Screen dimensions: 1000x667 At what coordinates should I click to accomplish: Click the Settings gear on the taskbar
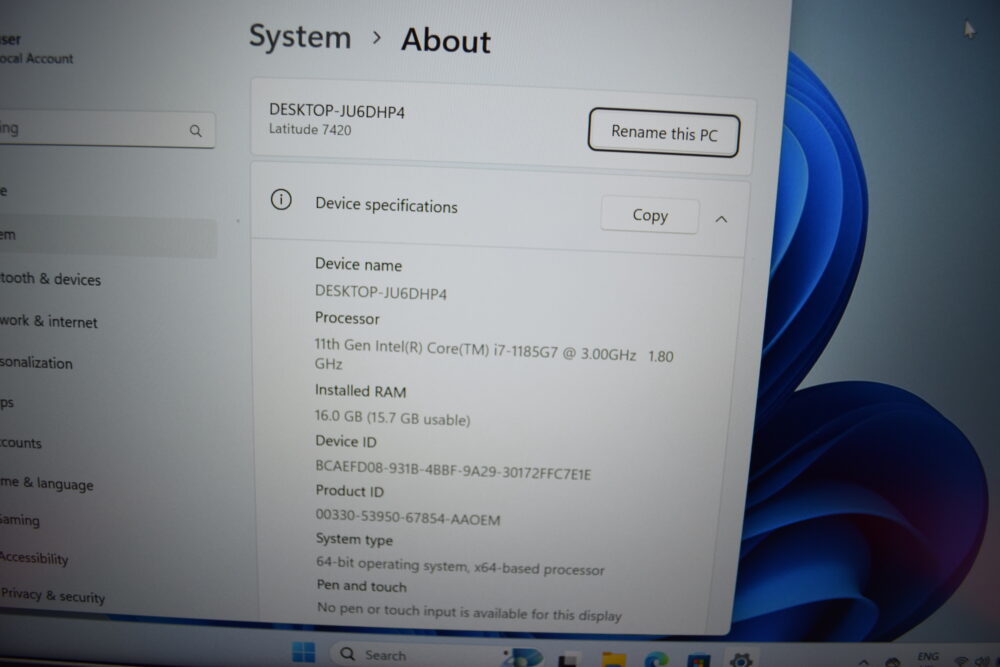740,661
